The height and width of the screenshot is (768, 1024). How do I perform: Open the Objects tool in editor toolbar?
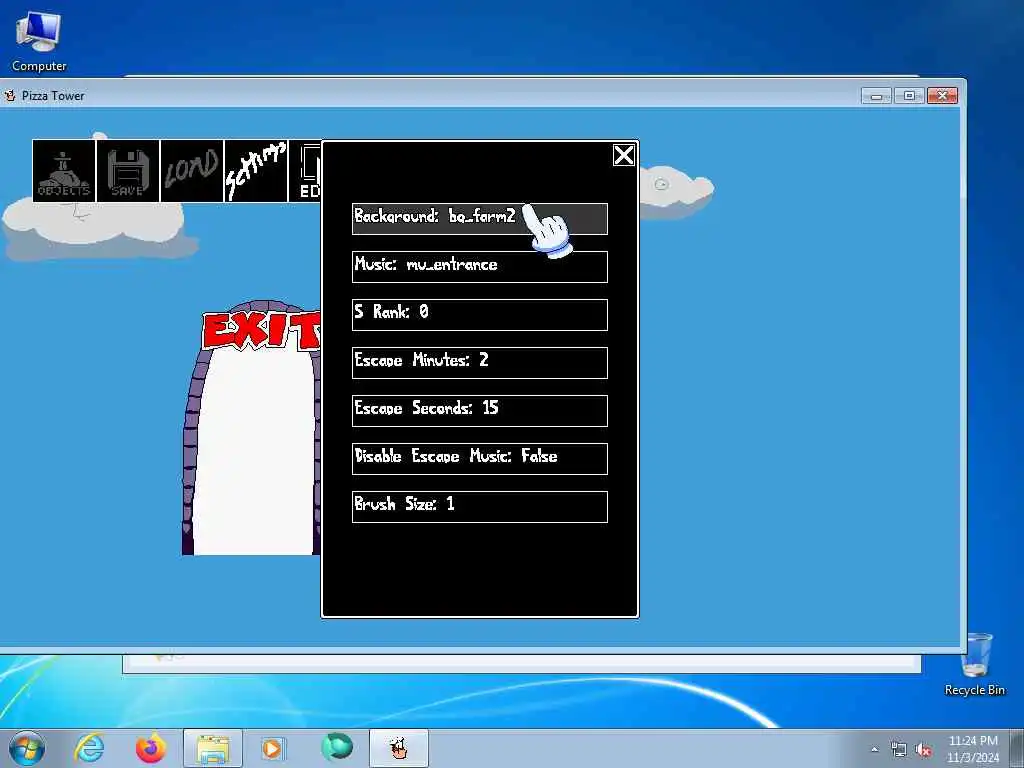coord(64,171)
